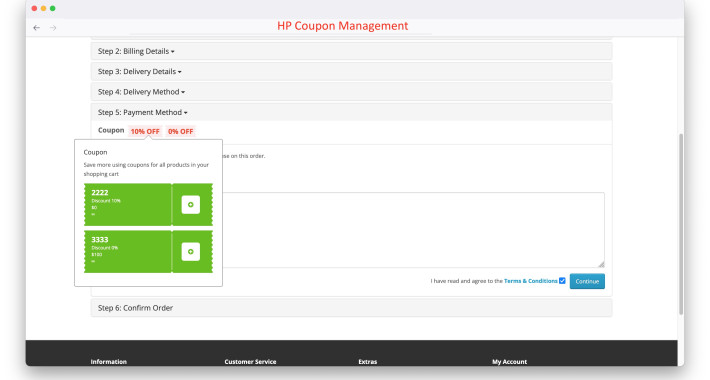This screenshot has width=710, height=380.
Task: Click the Information footer heading
Action: pos(109,361)
